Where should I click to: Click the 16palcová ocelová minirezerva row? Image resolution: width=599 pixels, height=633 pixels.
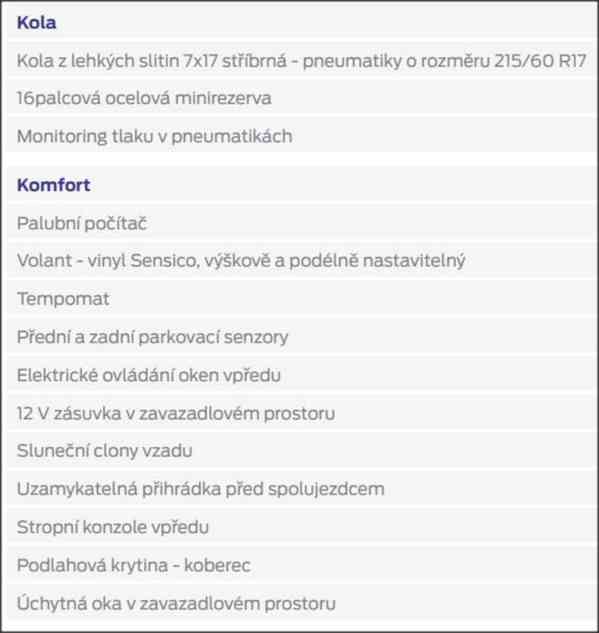[x=301, y=98]
